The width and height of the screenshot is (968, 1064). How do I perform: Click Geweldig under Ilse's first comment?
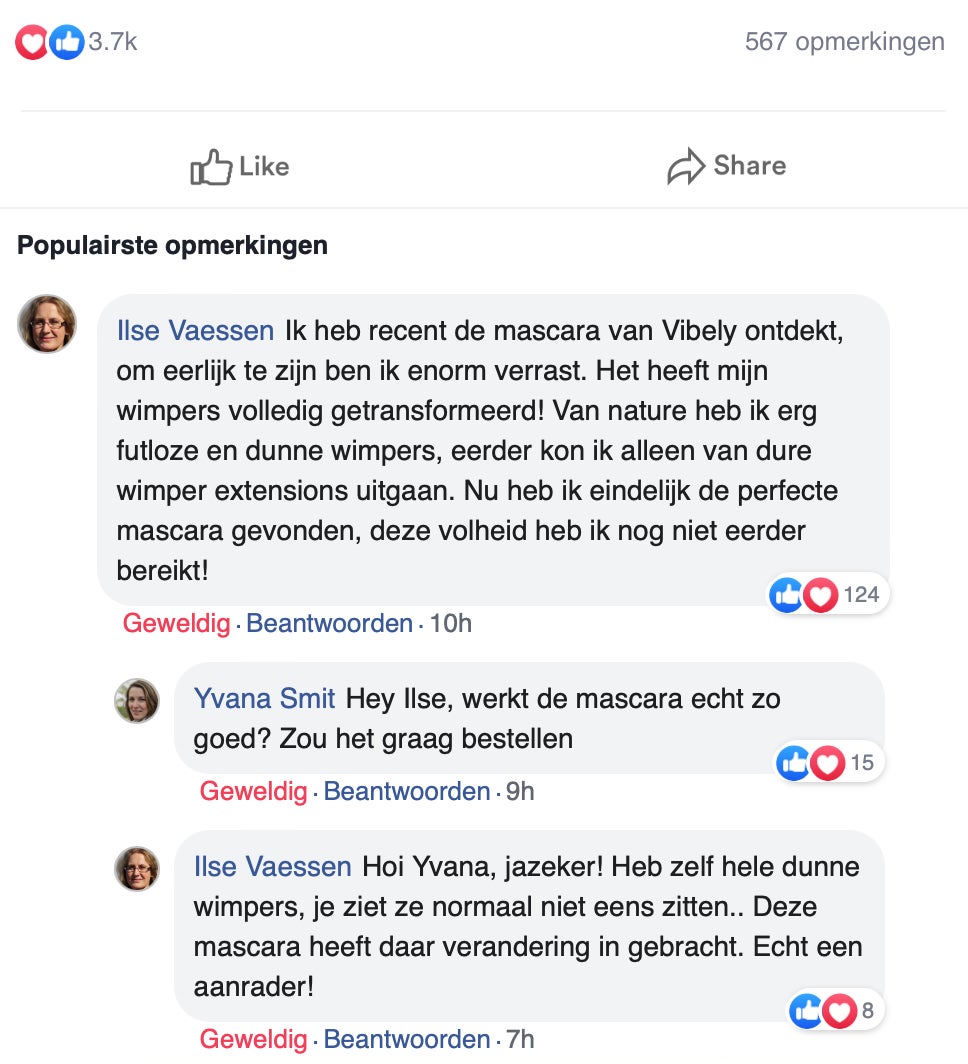(x=176, y=623)
